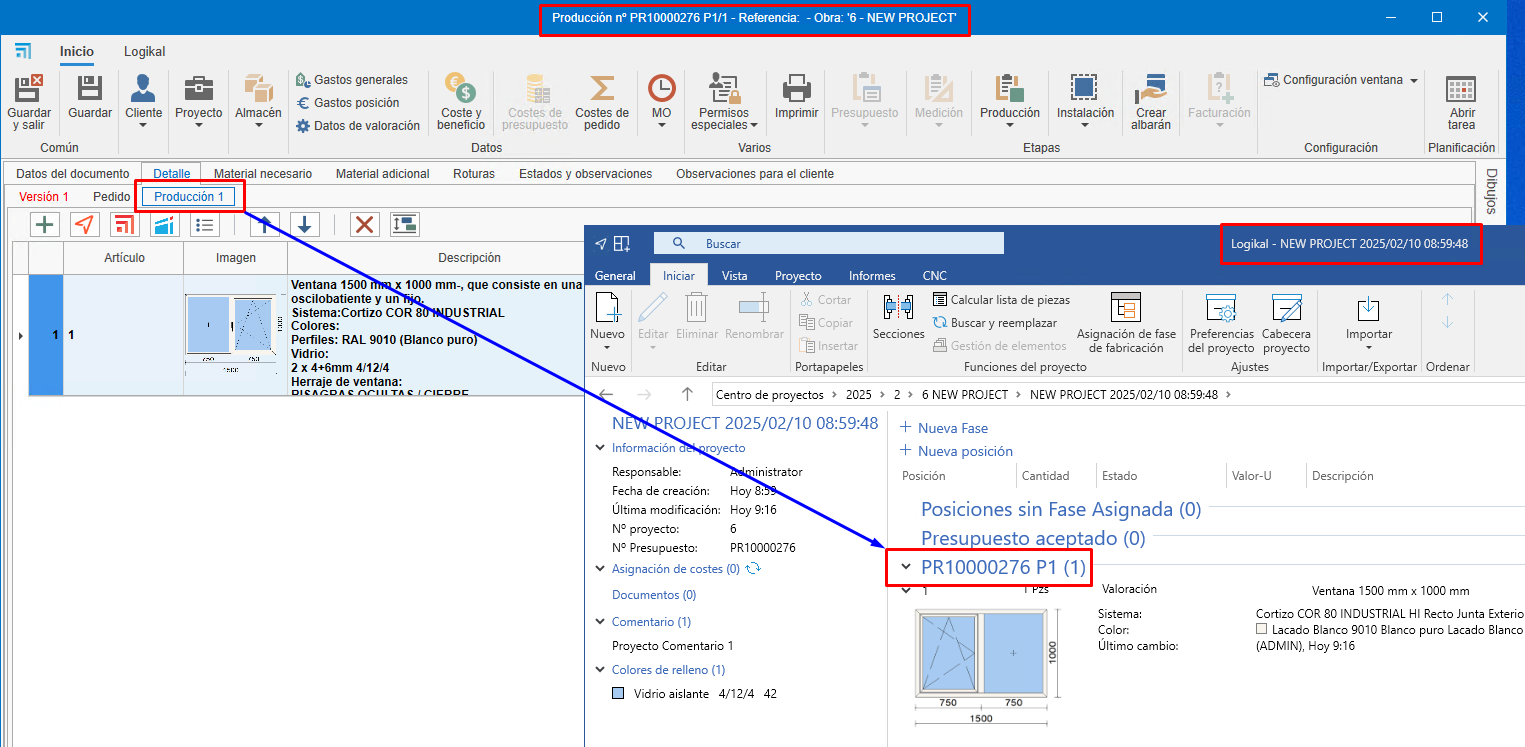Open the Documentos (0) link

(x=654, y=595)
